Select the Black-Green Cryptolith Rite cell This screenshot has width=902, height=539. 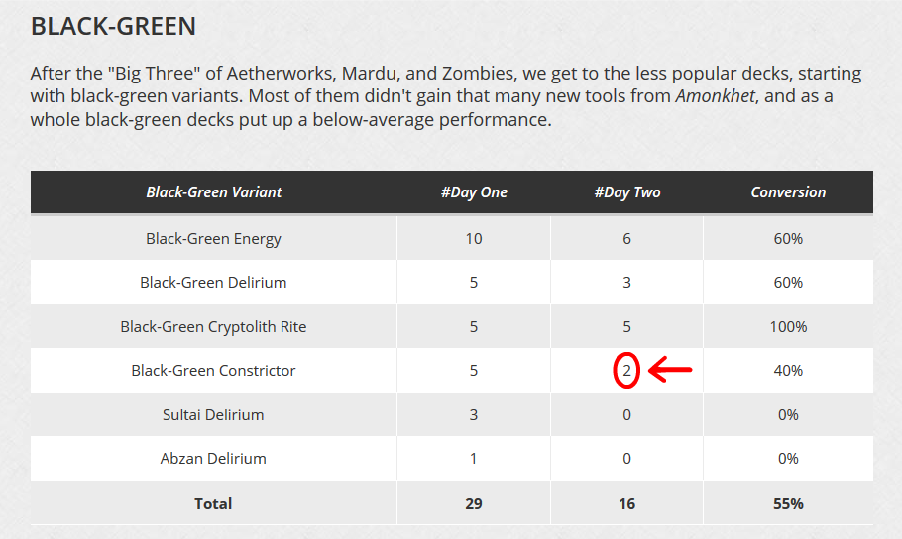pos(213,327)
